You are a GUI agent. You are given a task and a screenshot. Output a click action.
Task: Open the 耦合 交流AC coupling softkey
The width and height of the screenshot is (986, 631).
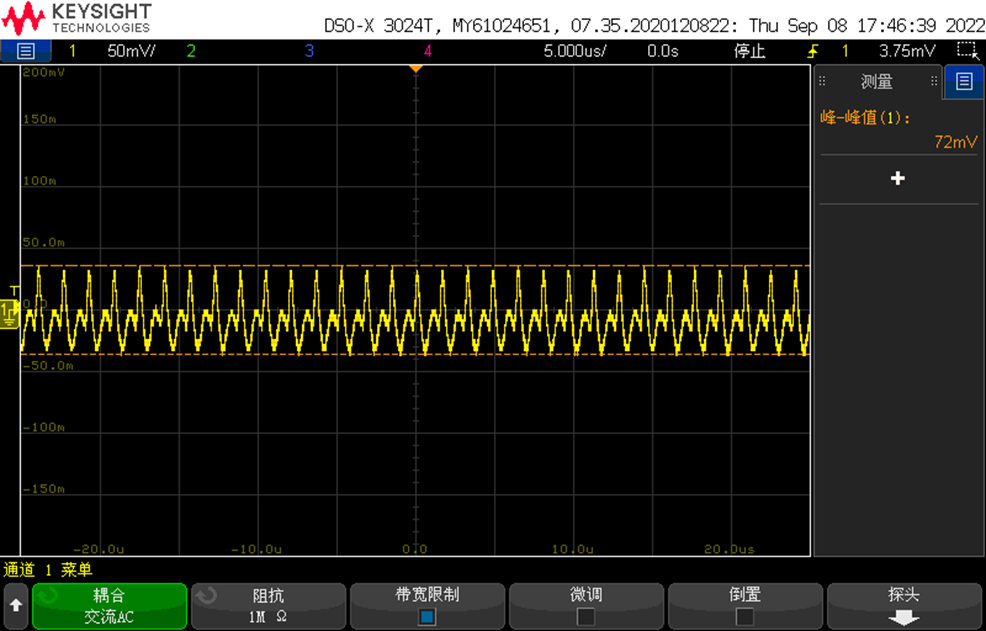(x=109, y=606)
